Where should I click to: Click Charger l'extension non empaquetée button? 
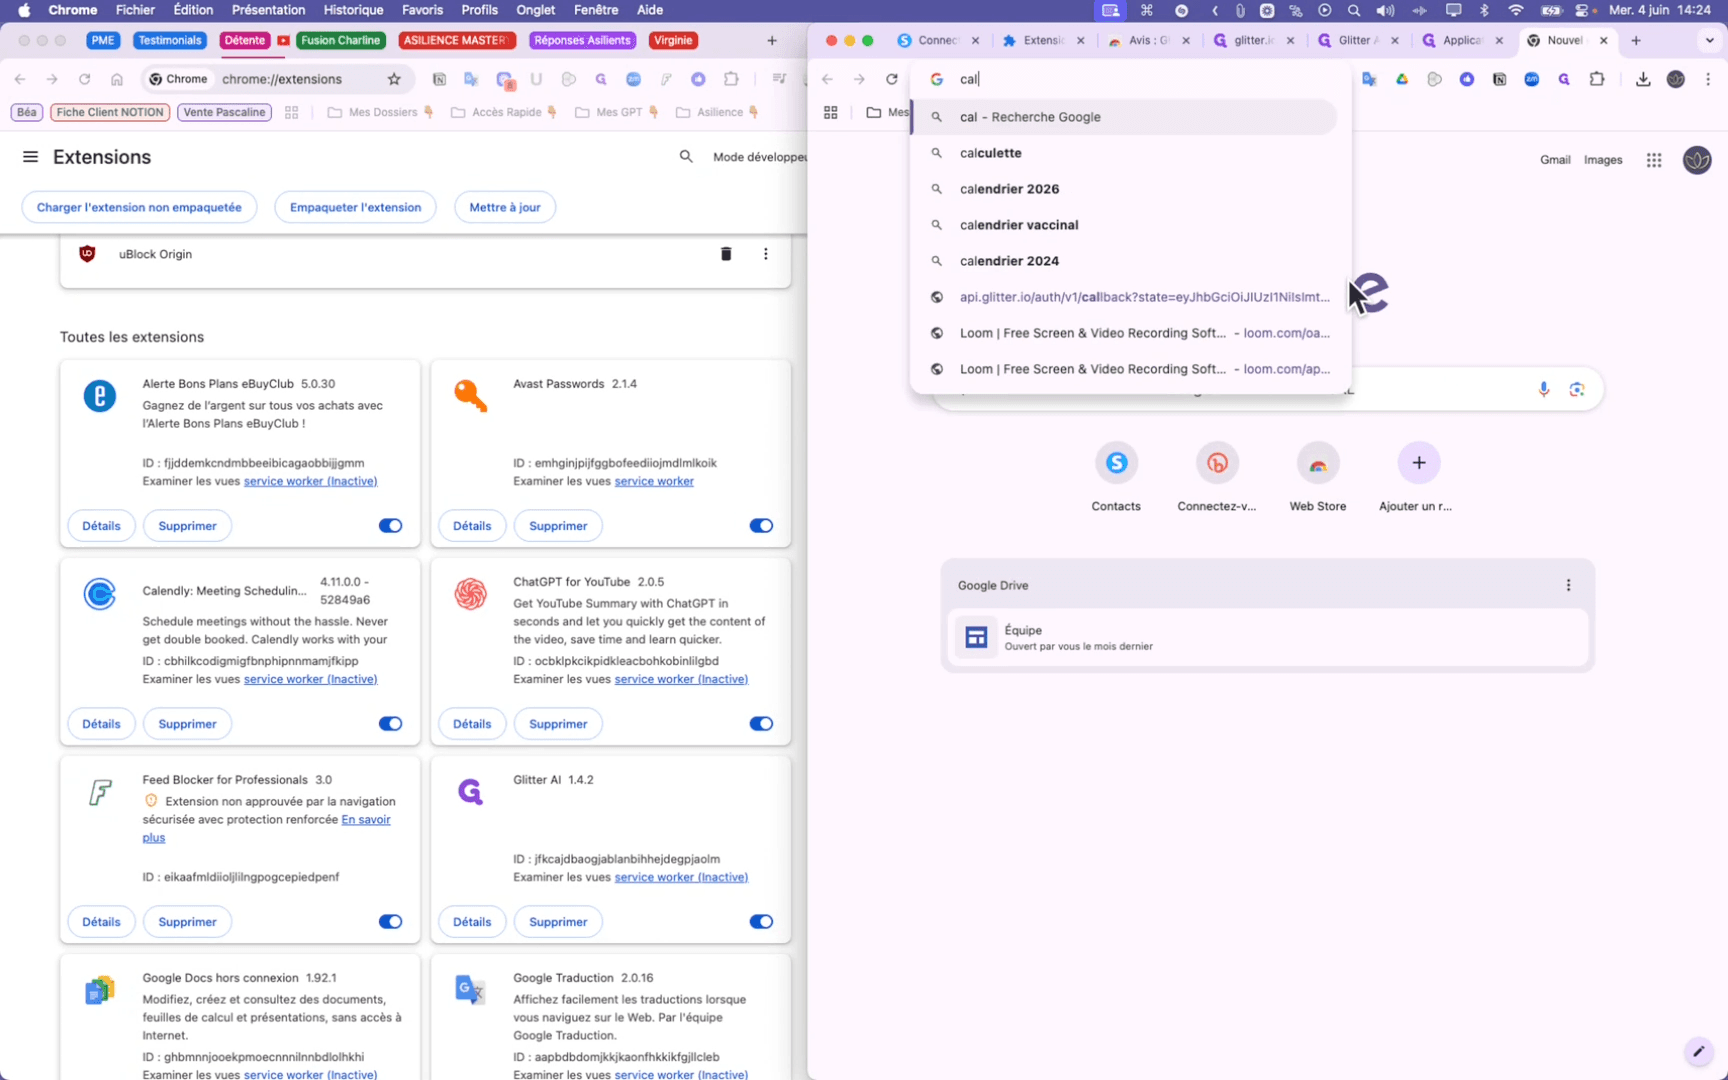pyautogui.click(x=139, y=207)
